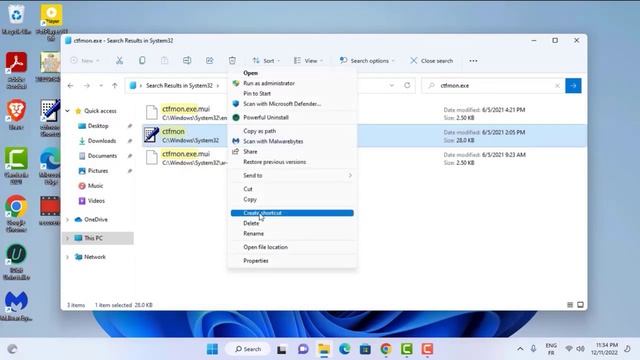Screen dimensions: 640x360
Task: Click the Paste toolbar icon
Action: click(164, 60)
